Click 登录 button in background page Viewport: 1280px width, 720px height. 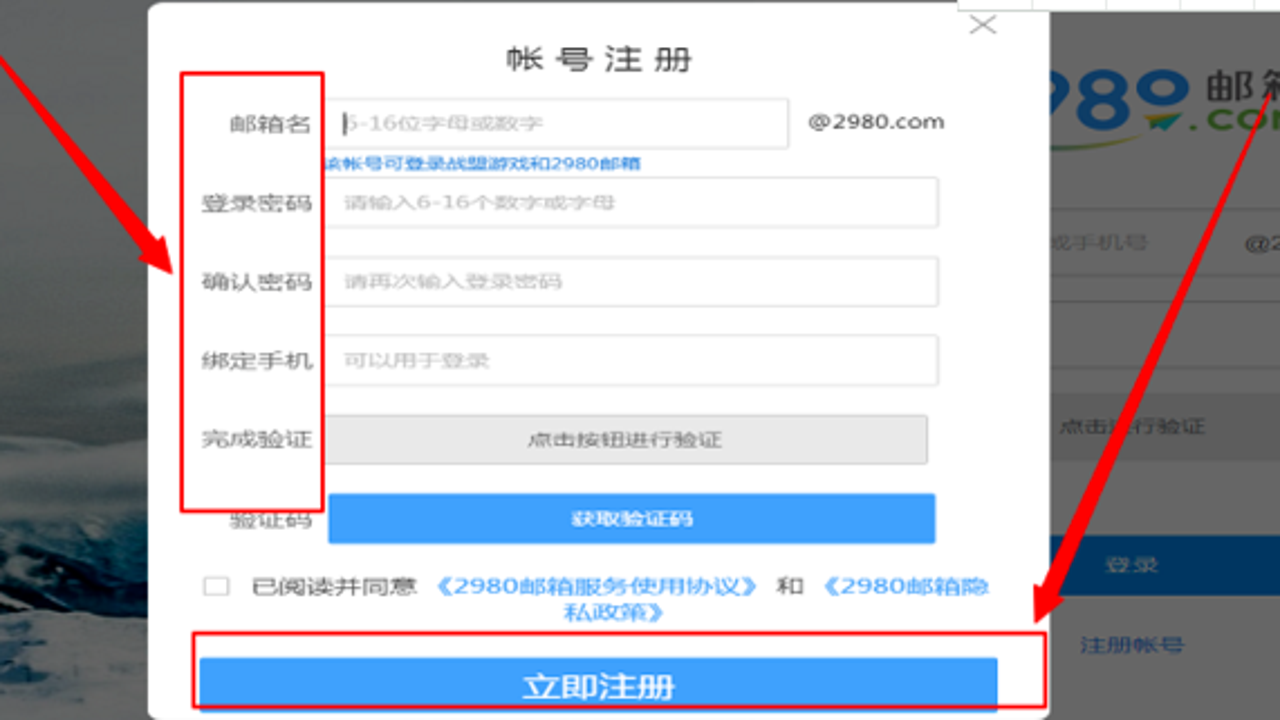[x=1165, y=565]
